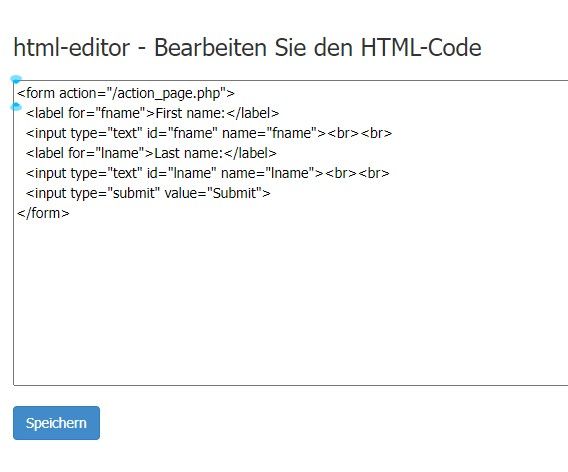568x472 pixels.
Task: Click the submit input code line
Action: 148,193
